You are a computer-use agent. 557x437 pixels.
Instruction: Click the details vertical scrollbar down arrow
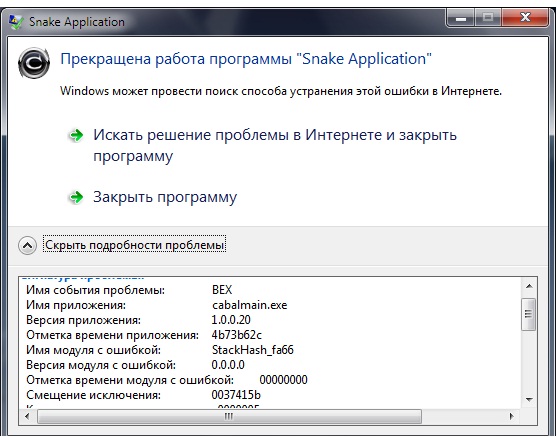(529, 400)
